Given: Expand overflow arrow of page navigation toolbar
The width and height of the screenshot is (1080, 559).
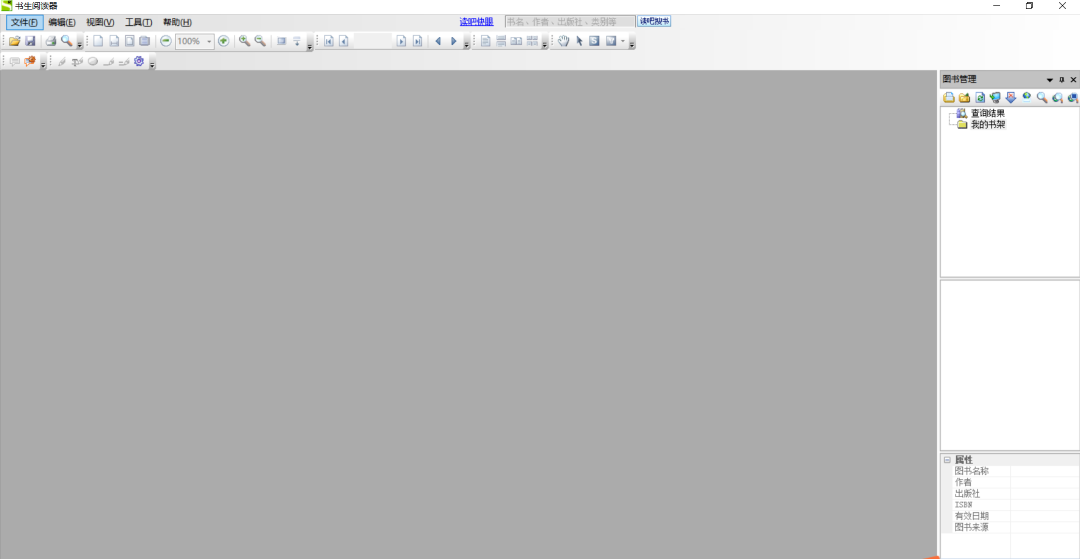Looking at the screenshot, I should 466,45.
